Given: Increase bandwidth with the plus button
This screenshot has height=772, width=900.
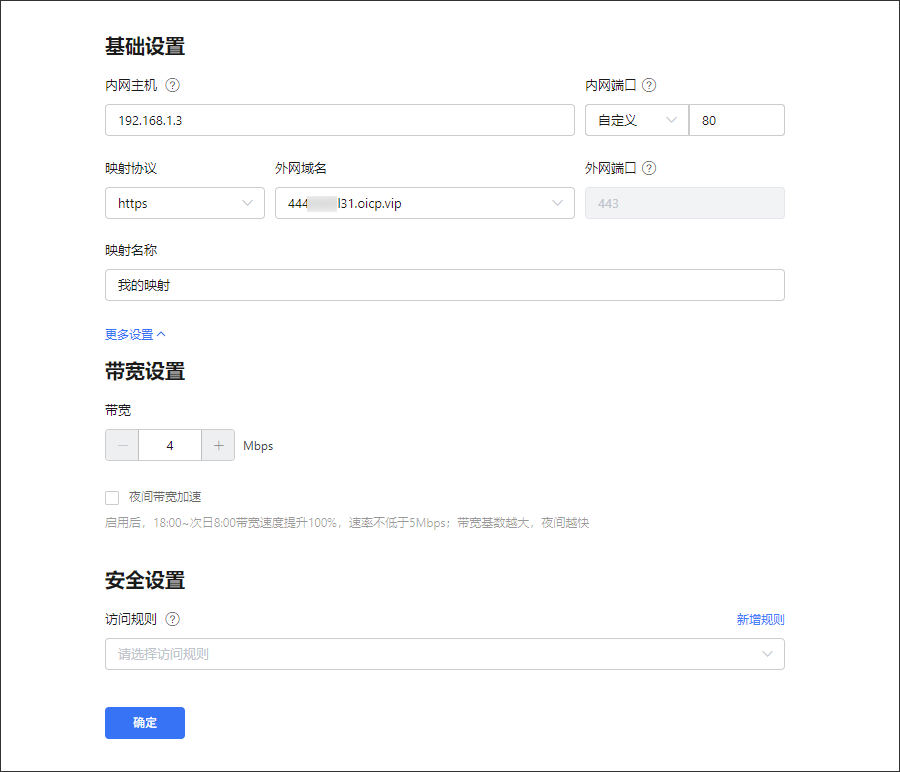Looking at the screenshot, I should 218,446.
